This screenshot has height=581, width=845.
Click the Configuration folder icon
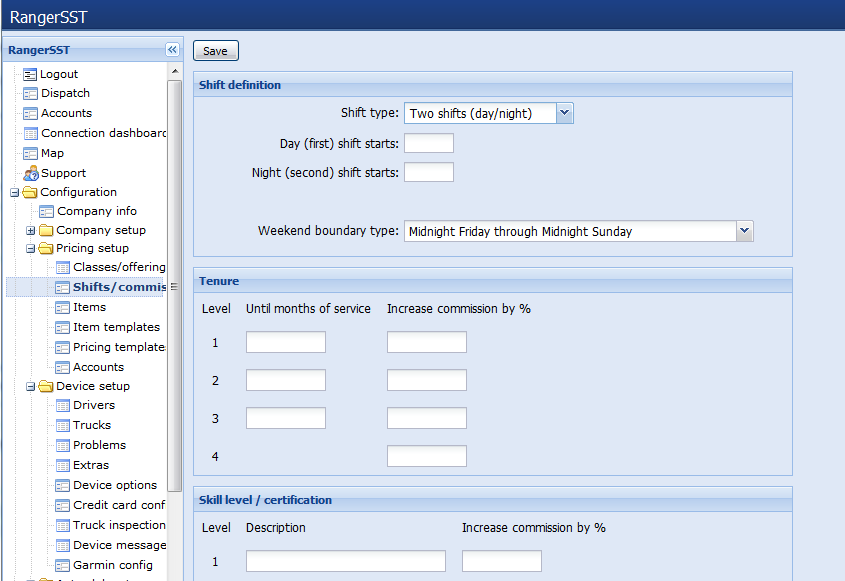(x=30, y=192)
